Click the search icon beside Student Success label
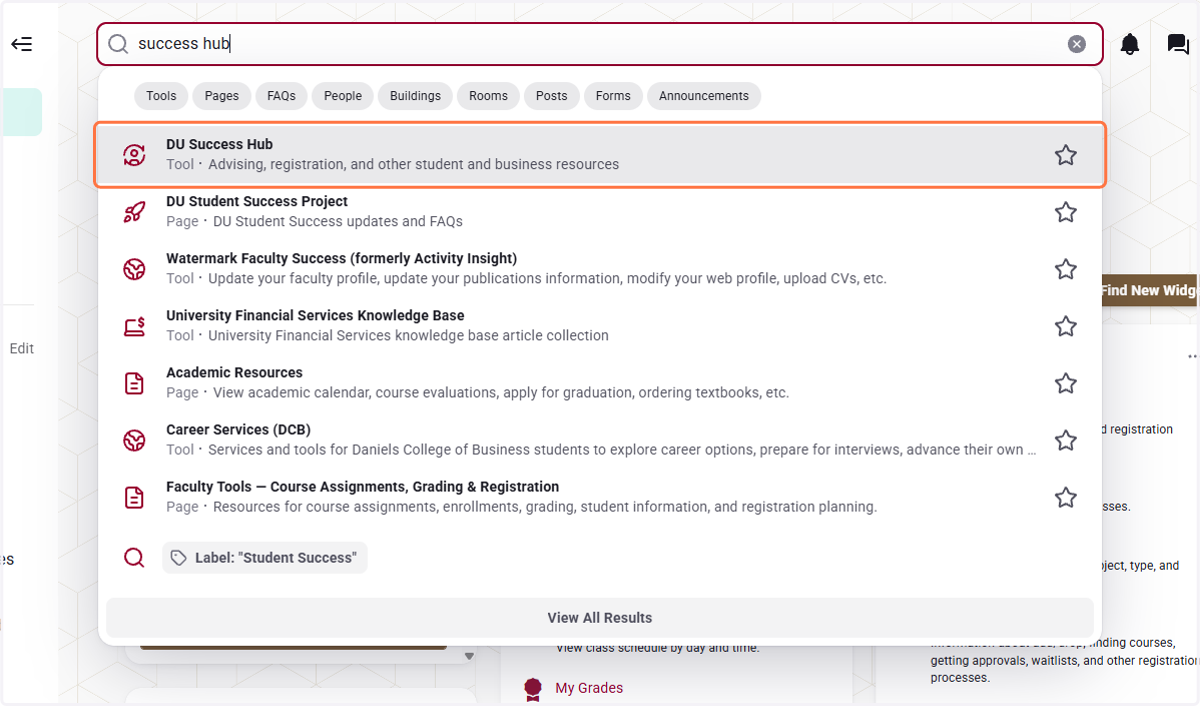This screenshot has width=1200, height=706. (x=134, y=558)
